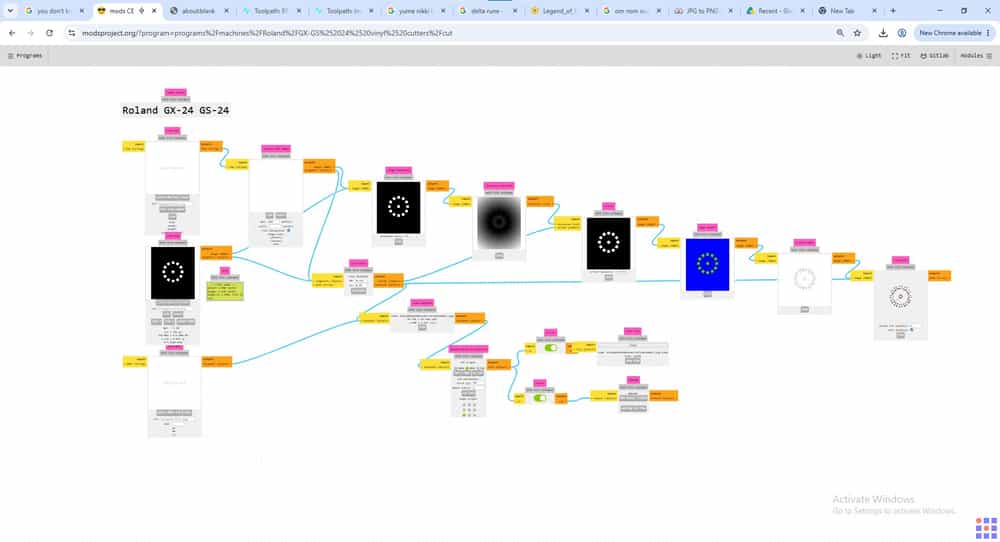Screen dimensions: 1000x542
Task: Switch to the about:blank tab
Action: tap(199, 11)
